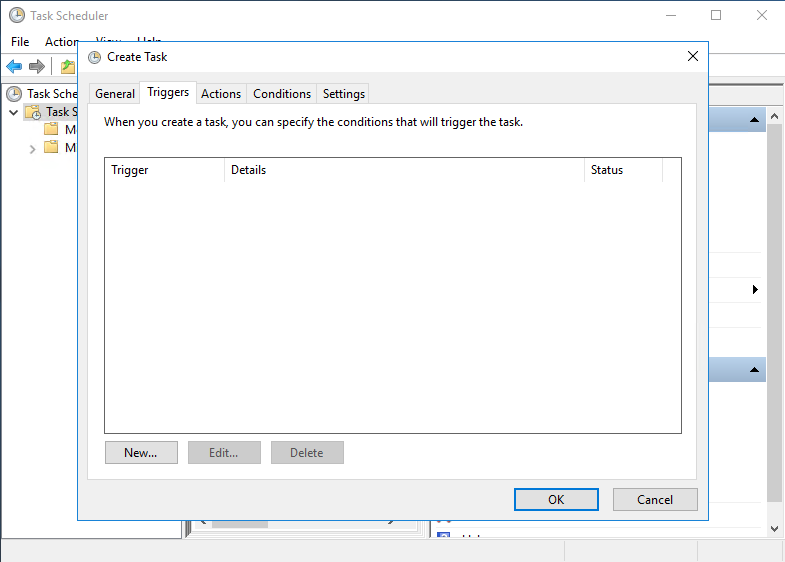Collapse the Task Scheduler Library tree node
The height and width of the screenshot is (562, 785).
coord(14,112)
